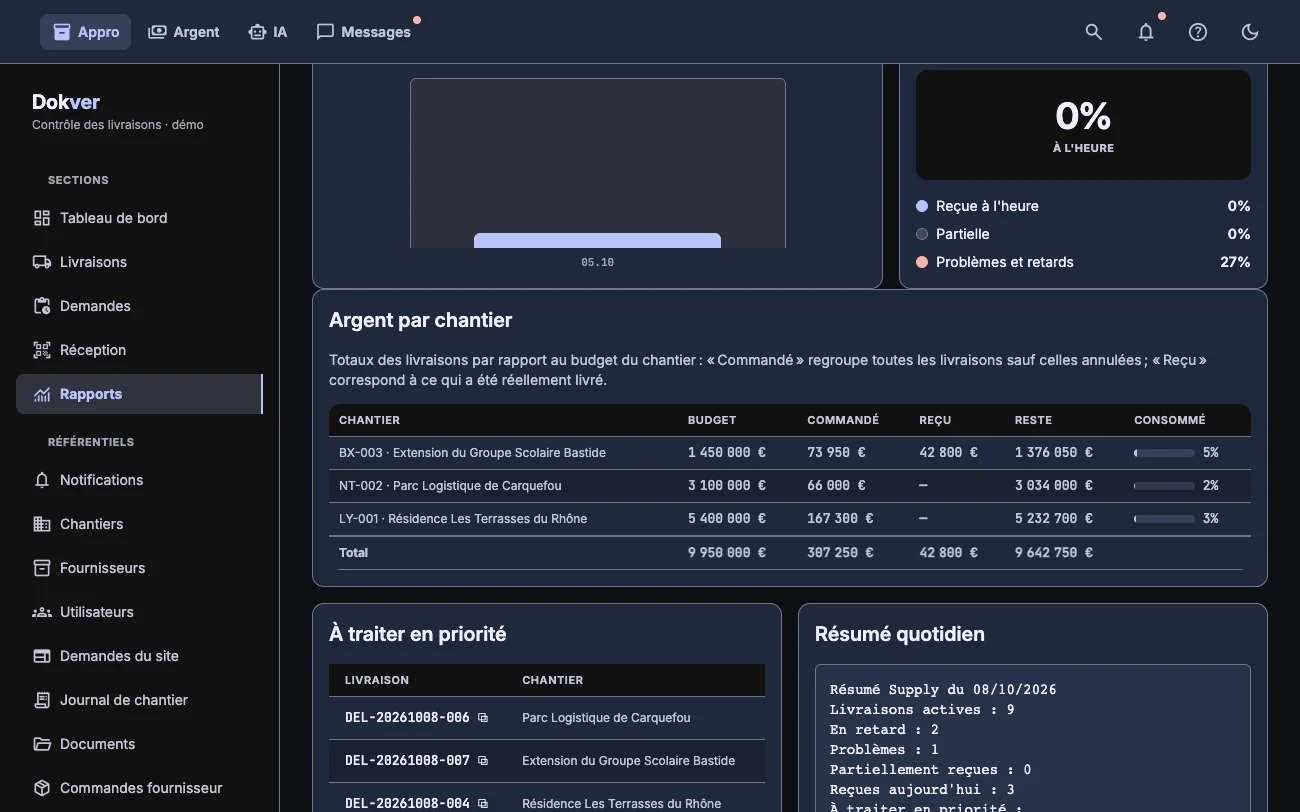Click the Problèmes et retards legend entry
1300x812 pixels.
click(x=1083, y=262)
